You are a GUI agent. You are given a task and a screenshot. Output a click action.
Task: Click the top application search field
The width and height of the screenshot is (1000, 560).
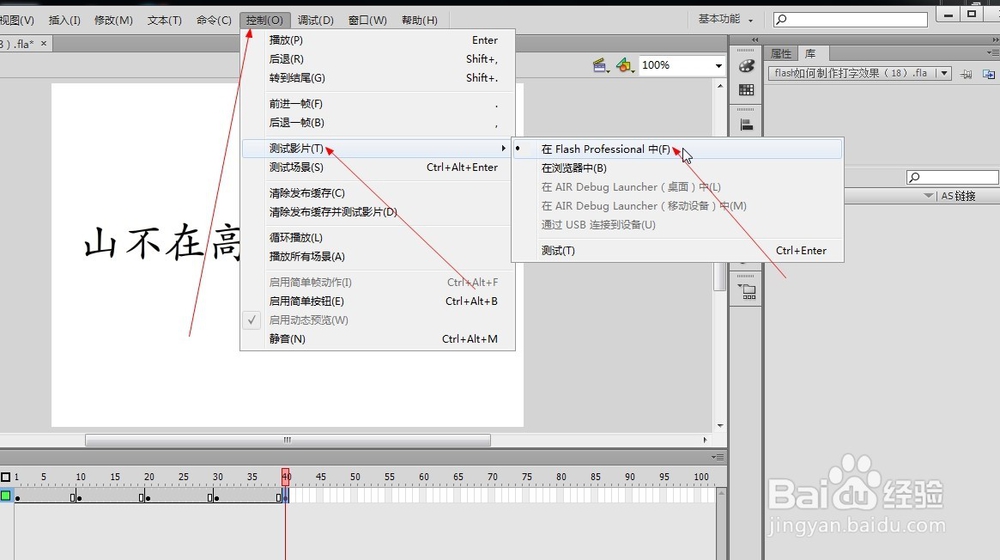click(x=850, y=19)
